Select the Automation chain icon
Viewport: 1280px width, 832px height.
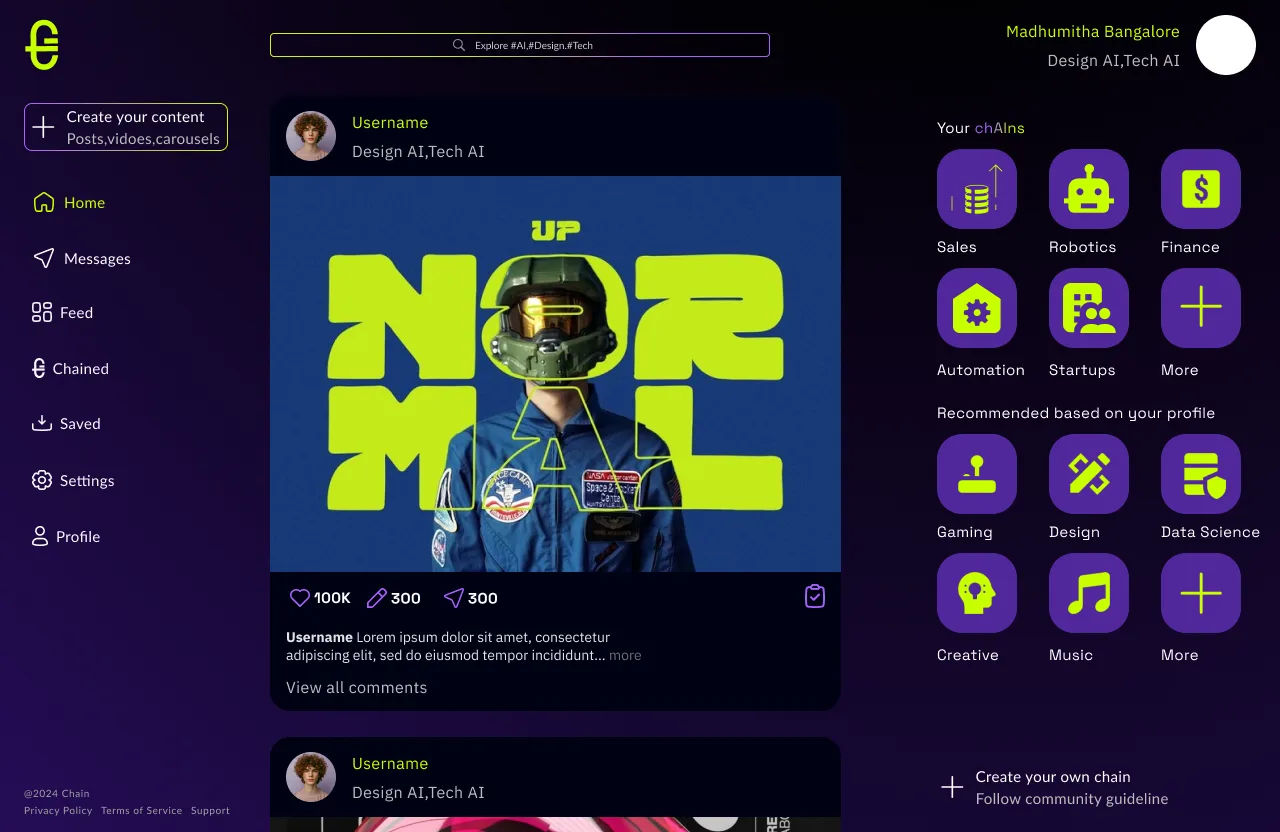[976, 308]
